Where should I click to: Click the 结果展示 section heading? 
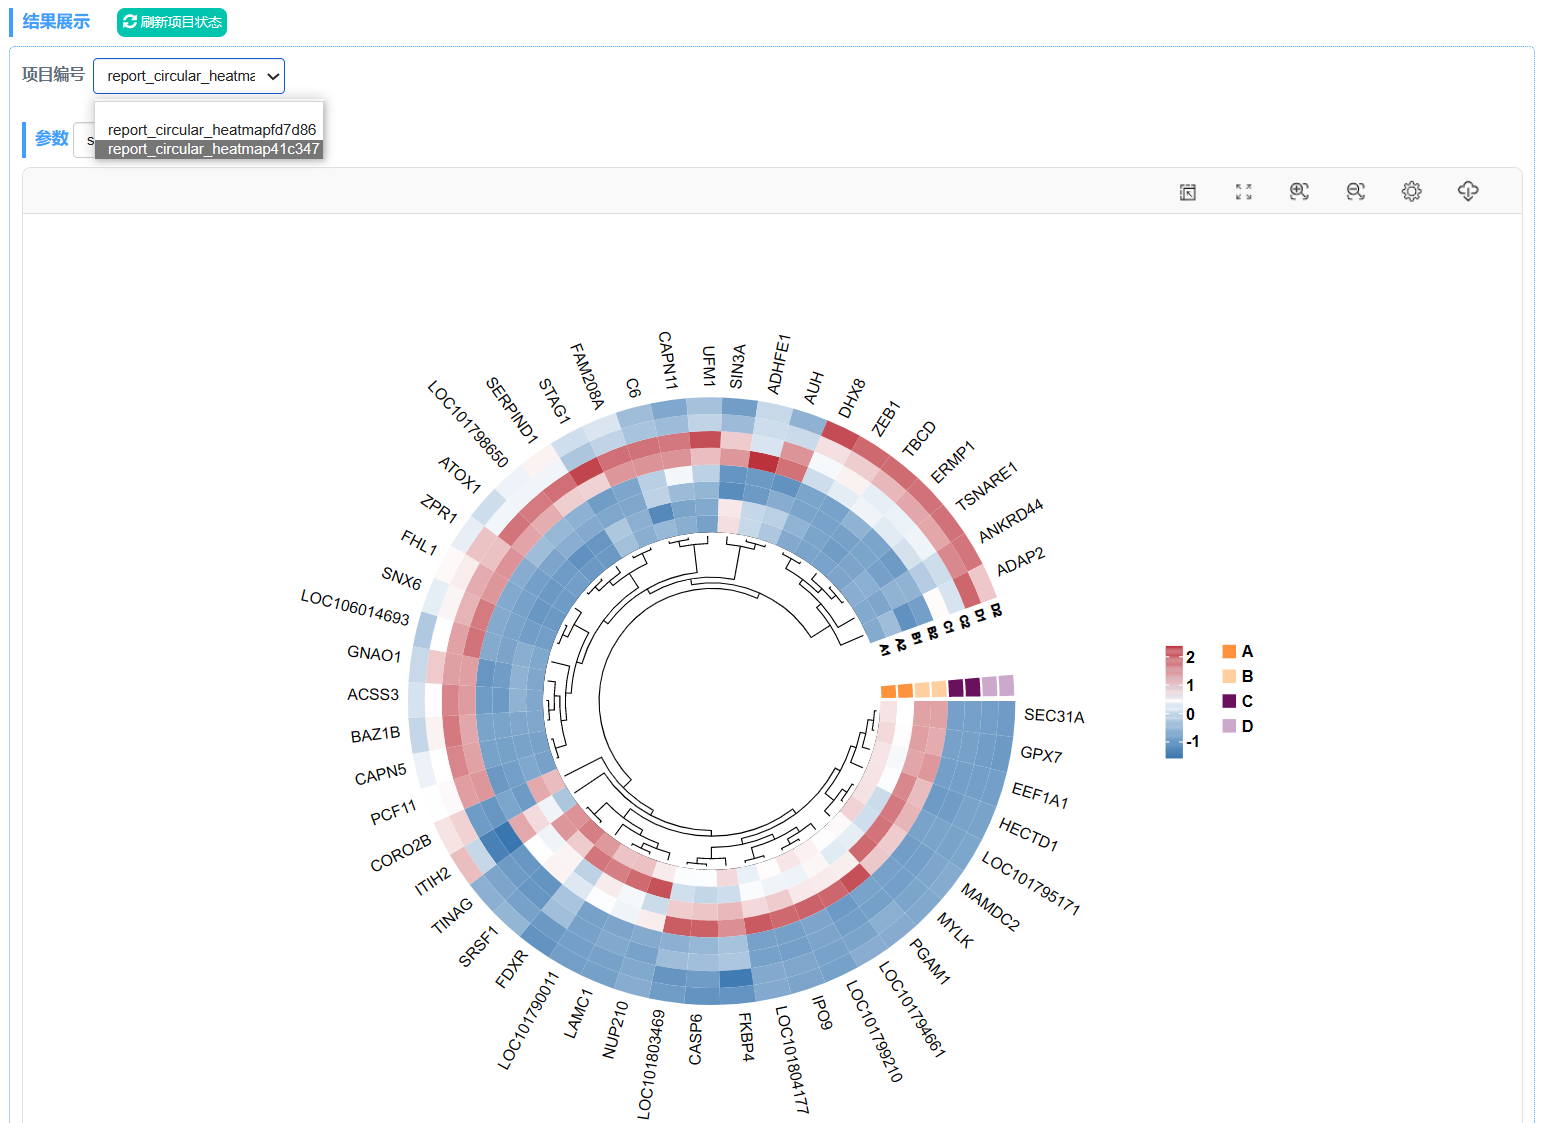(x=56, y=22)
